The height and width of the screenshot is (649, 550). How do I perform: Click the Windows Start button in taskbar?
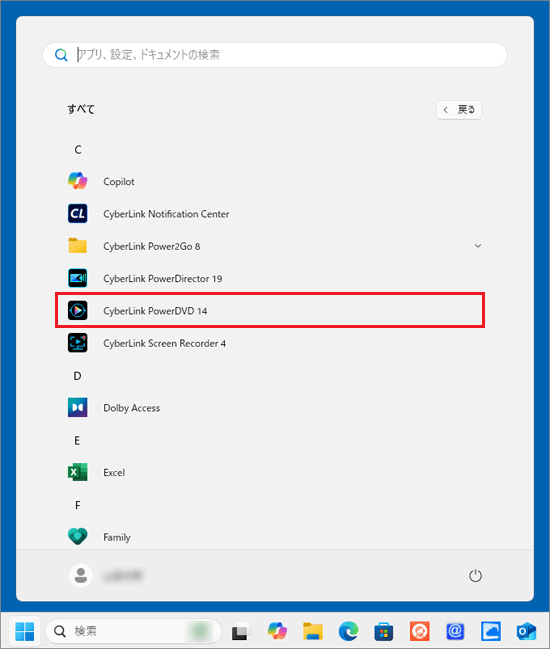[x=24, y=631]
